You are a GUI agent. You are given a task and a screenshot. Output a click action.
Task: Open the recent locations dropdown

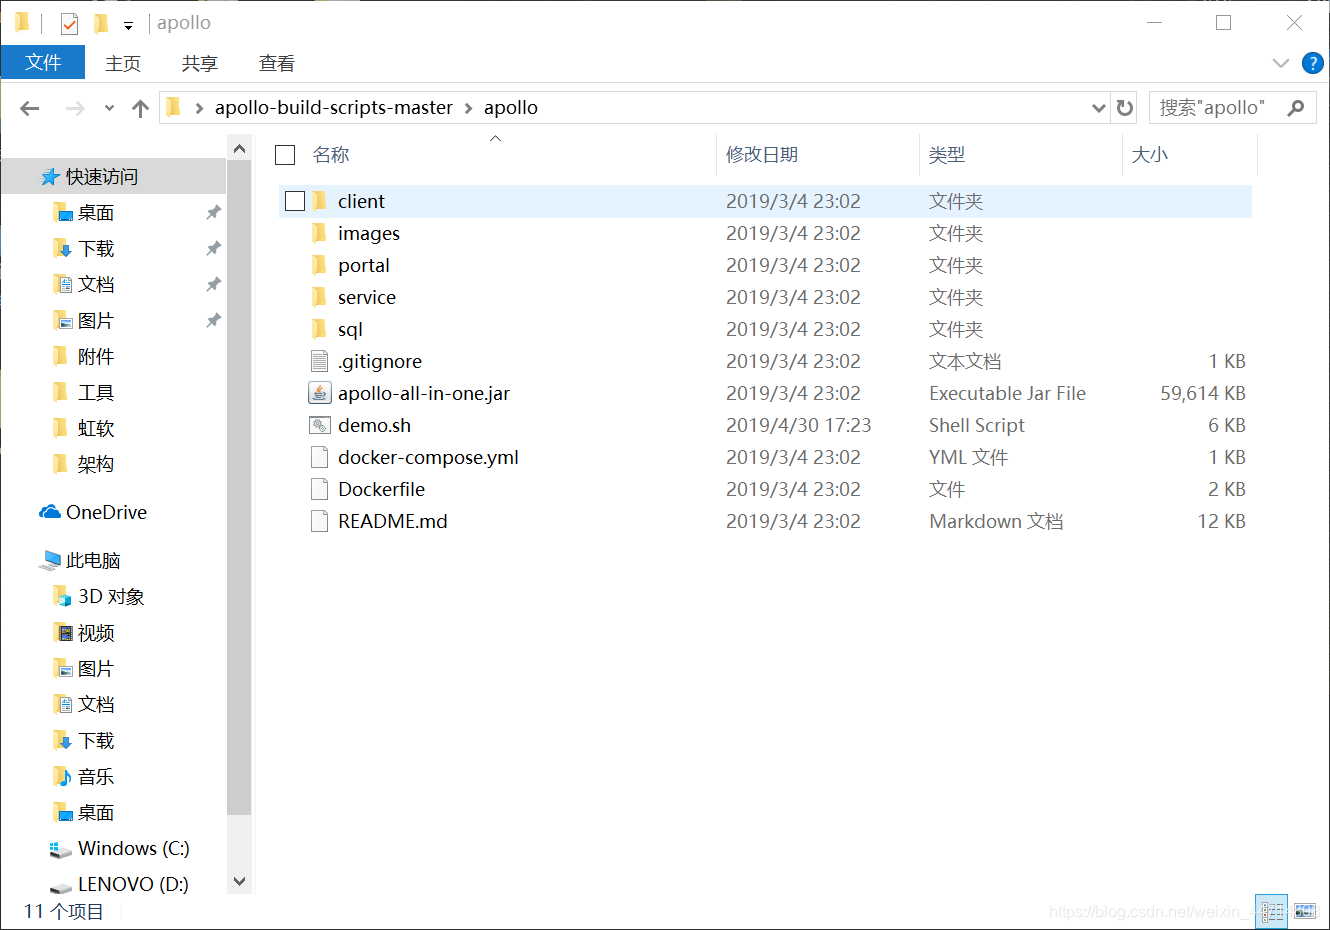tap(109, 108)
